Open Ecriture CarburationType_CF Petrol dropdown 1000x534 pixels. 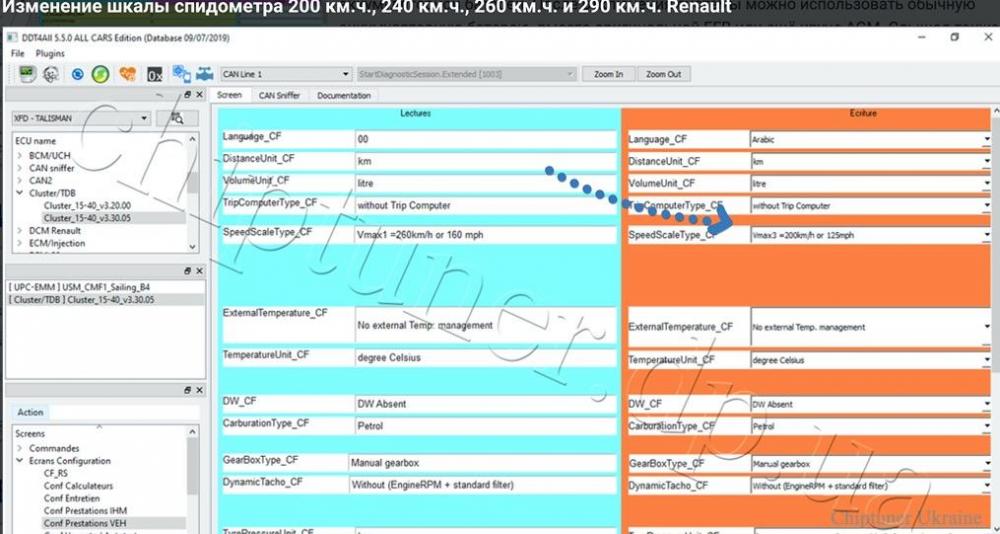pyautogui.click(x=871, y=426)
